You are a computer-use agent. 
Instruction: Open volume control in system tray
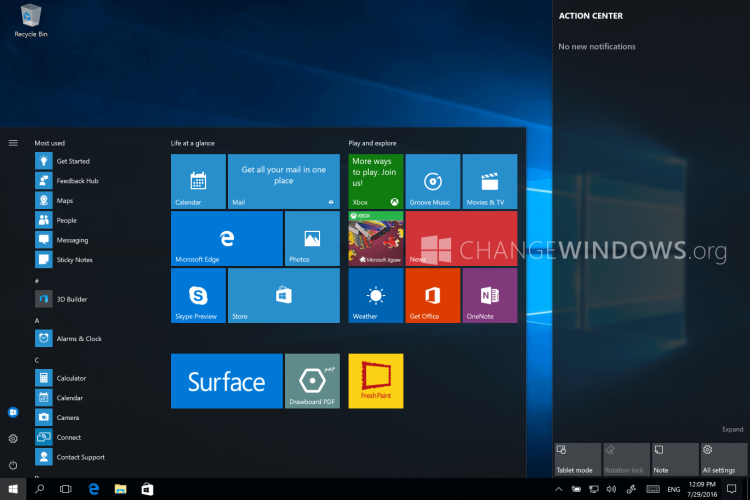611,489
